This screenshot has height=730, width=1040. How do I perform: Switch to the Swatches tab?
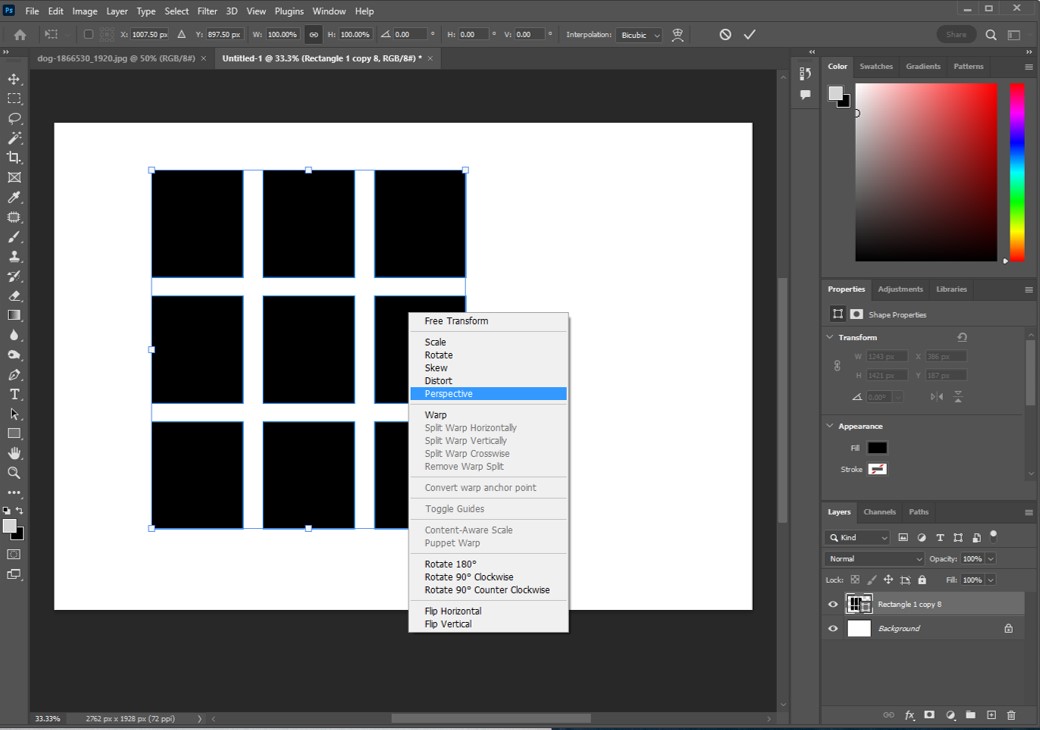876,66
